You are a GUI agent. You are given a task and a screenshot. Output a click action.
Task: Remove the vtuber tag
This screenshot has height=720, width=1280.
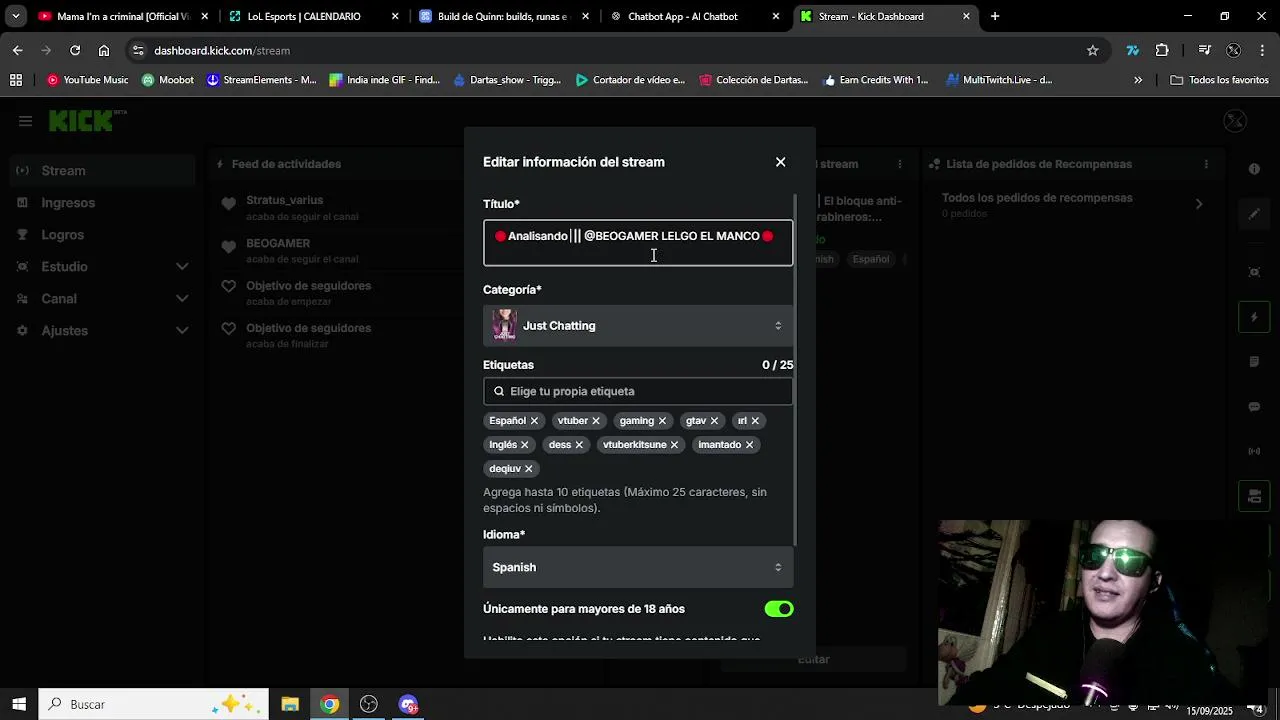(596, 421)
